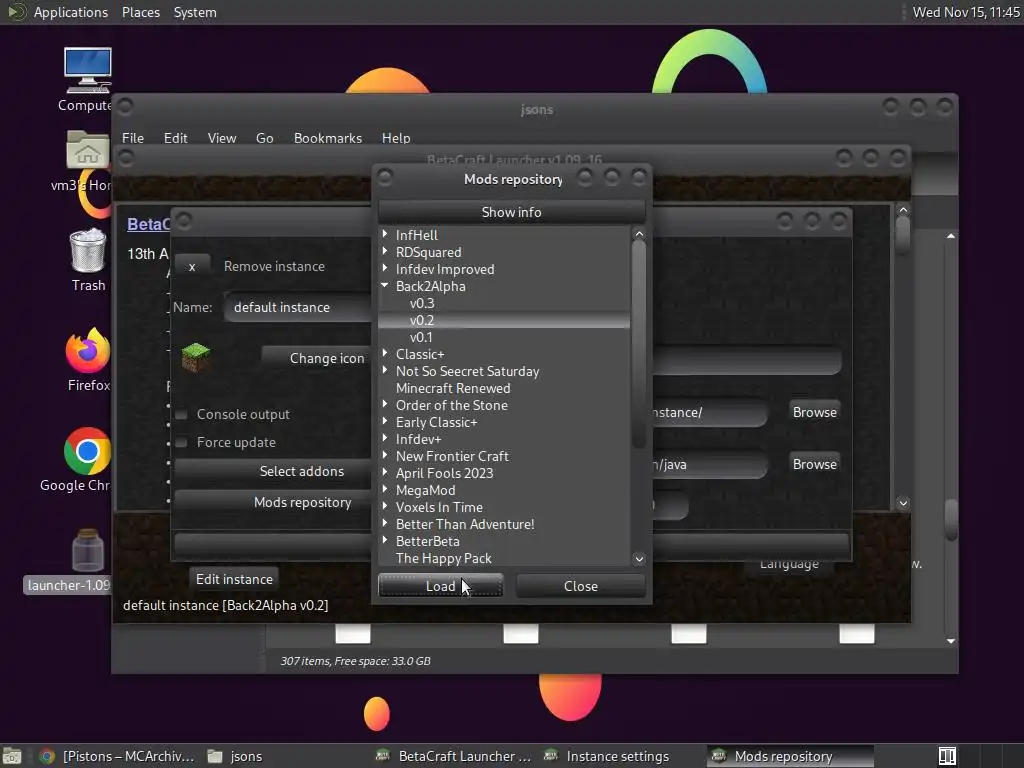The image size is (1024, 768).
Task: Expand the MegaMod entry
Action: (385, 488)
